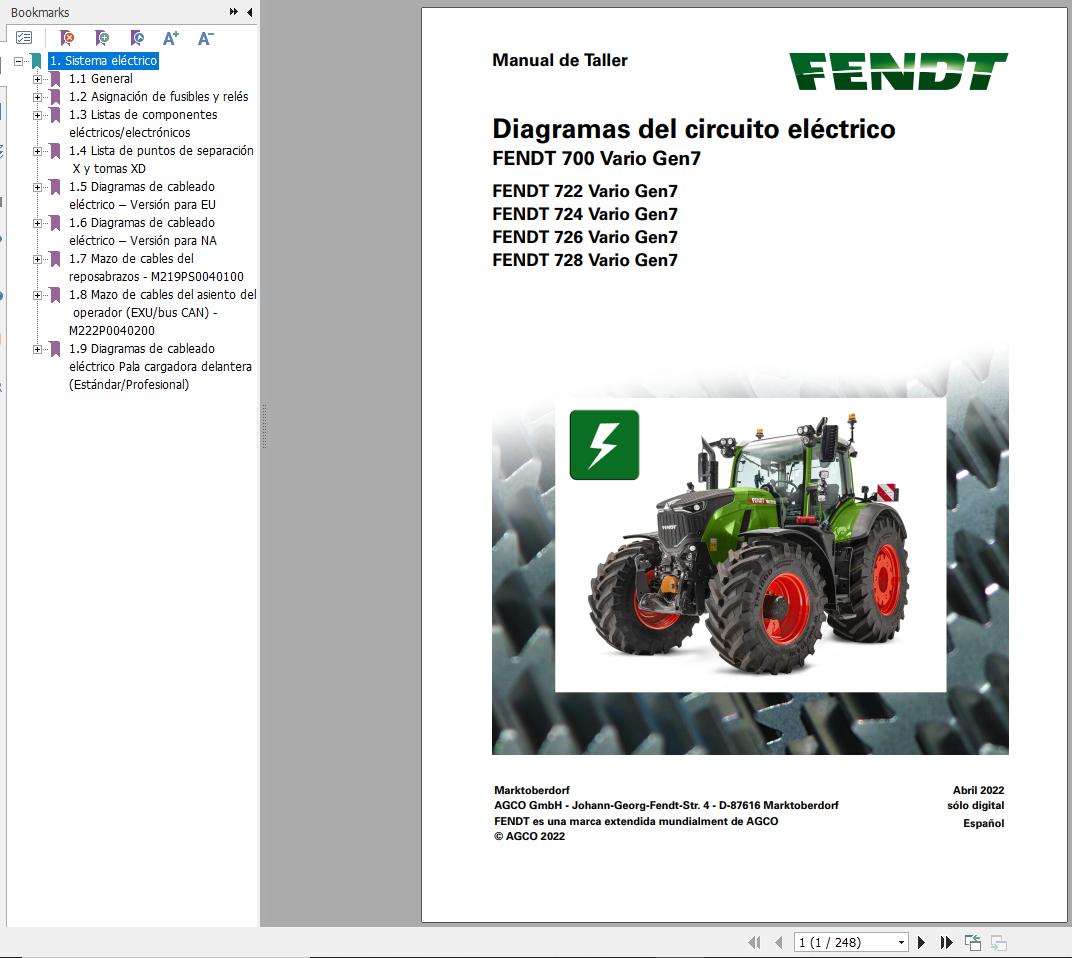
Task: Click the delete bookmark icon
Action: 66,38
